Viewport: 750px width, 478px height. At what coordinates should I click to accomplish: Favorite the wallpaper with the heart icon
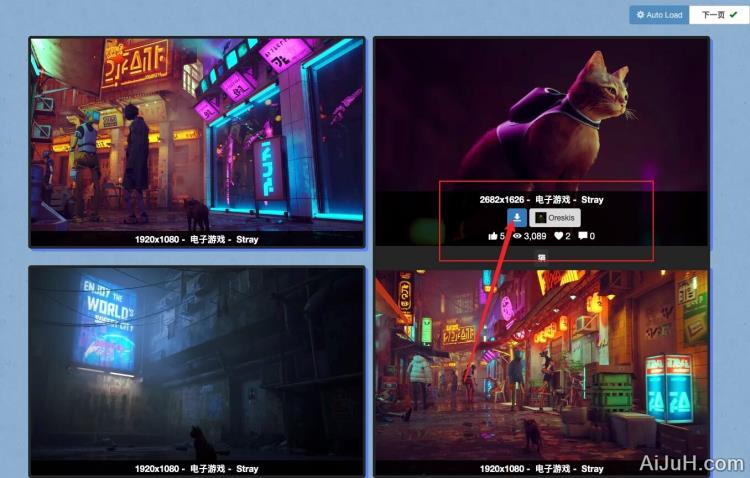click(x=559, y=236)
